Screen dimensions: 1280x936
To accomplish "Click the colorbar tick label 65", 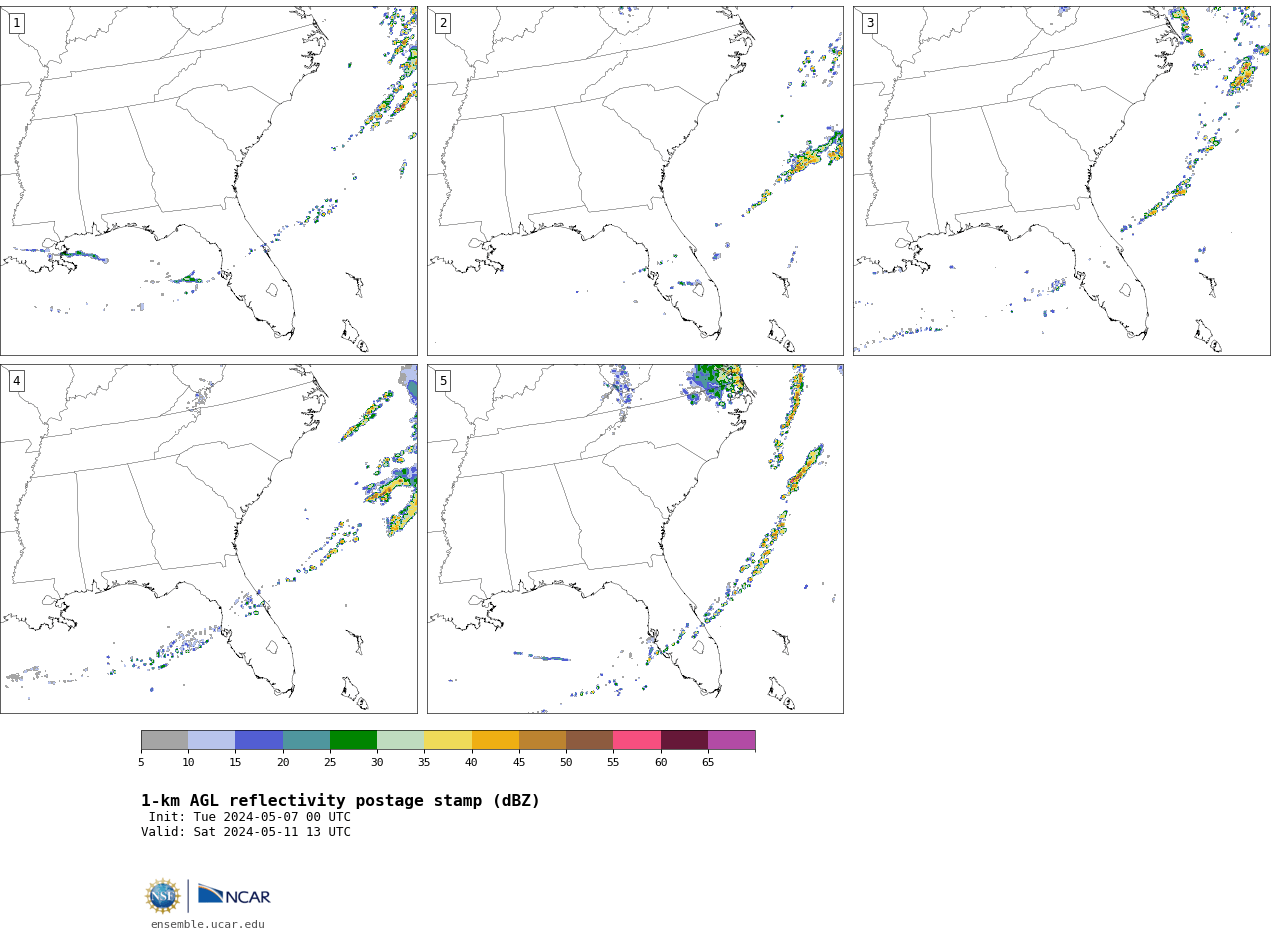I will (708, 763).
